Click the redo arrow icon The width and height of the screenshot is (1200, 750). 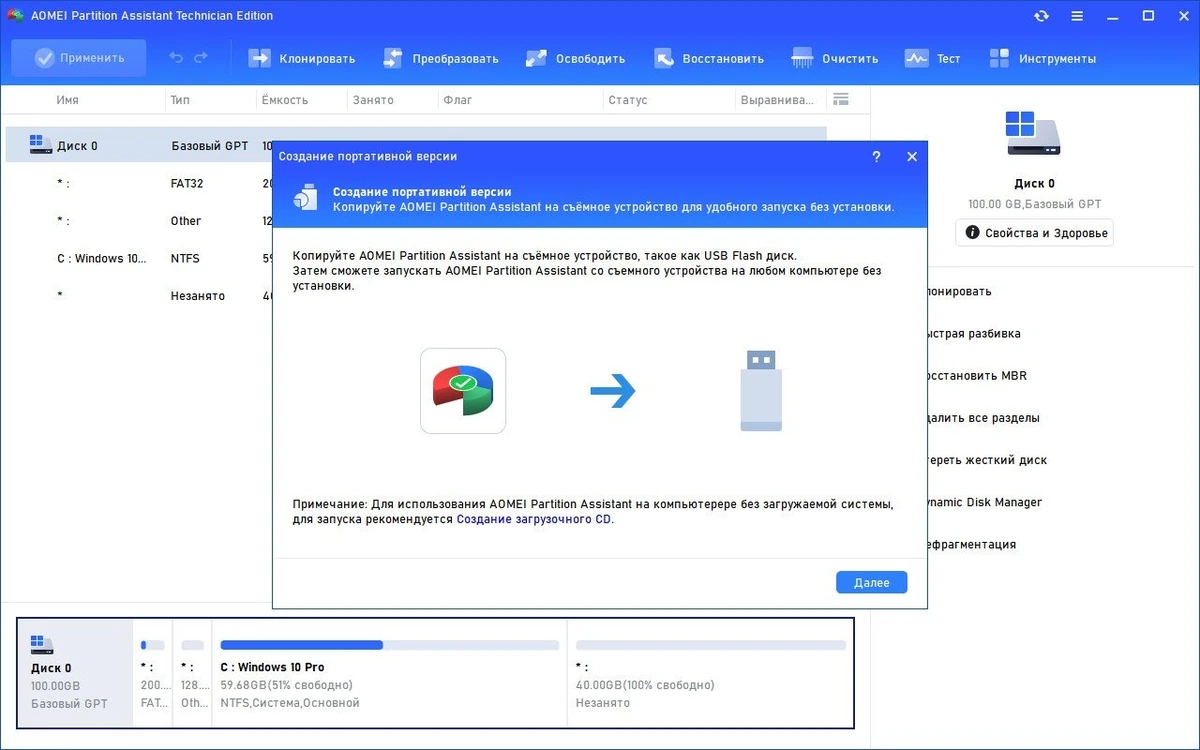click(x=201, y=58)
